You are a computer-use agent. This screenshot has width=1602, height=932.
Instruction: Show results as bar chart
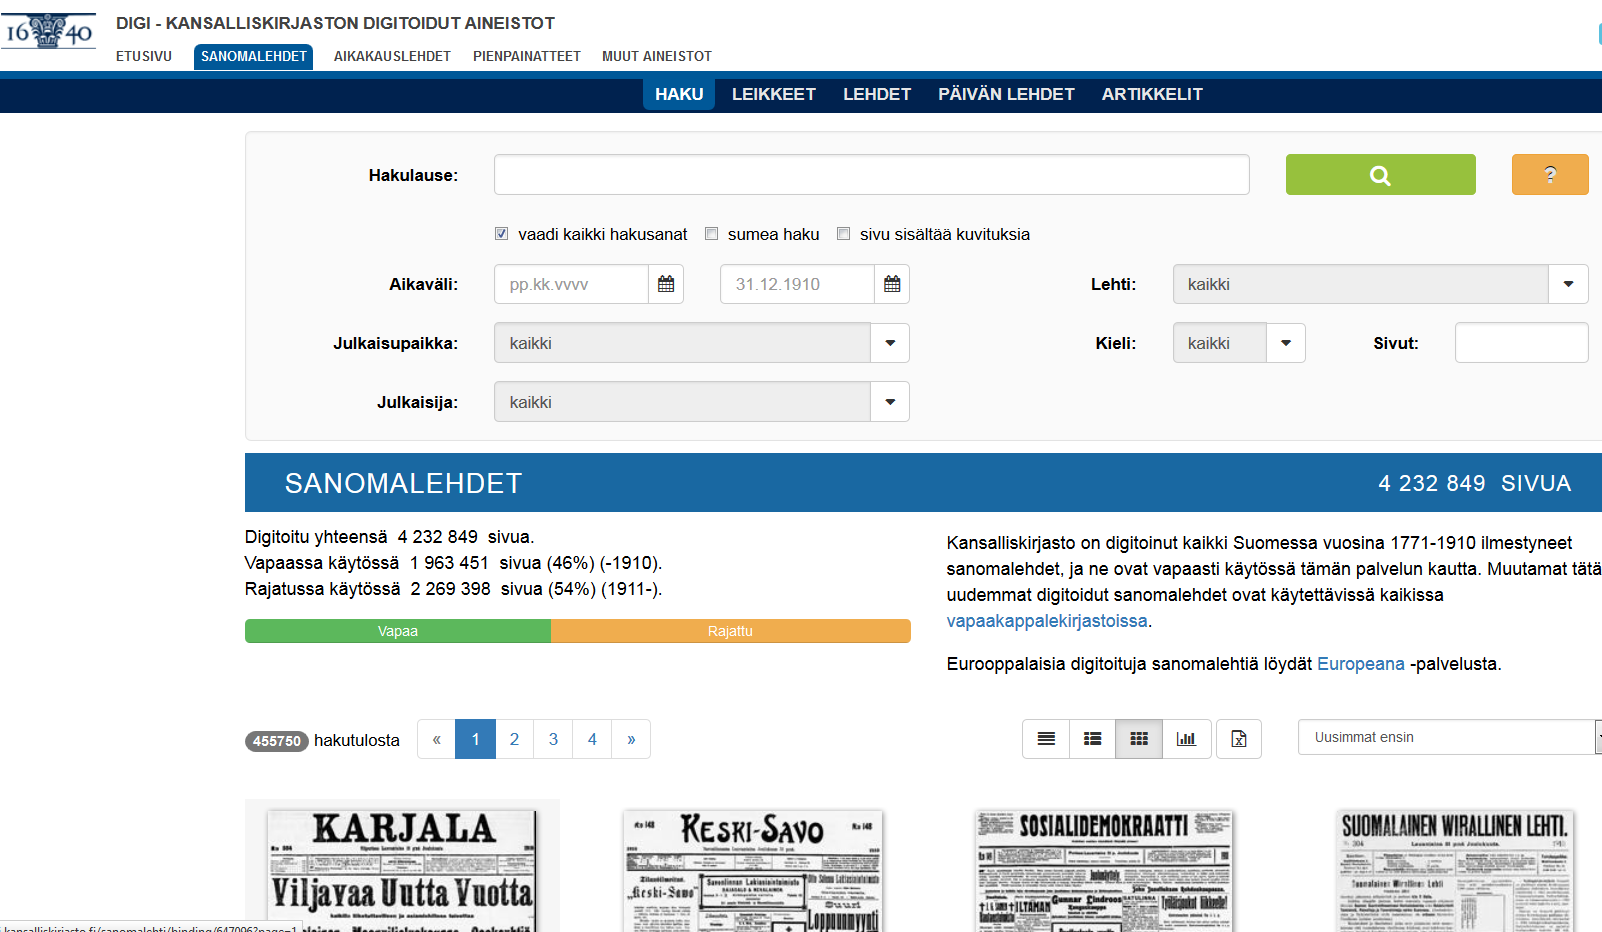[x=1186, y=739]
